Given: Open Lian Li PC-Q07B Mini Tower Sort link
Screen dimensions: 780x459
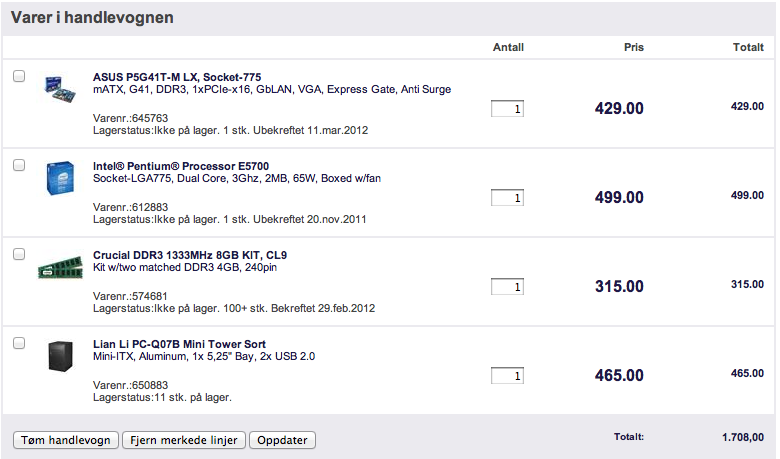Looking at the screenshot, I should (179, 344).
